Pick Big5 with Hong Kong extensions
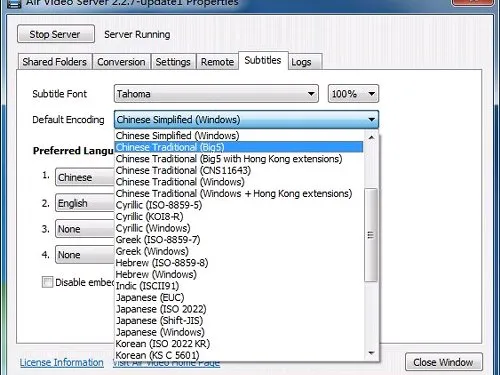 (239, 159)
